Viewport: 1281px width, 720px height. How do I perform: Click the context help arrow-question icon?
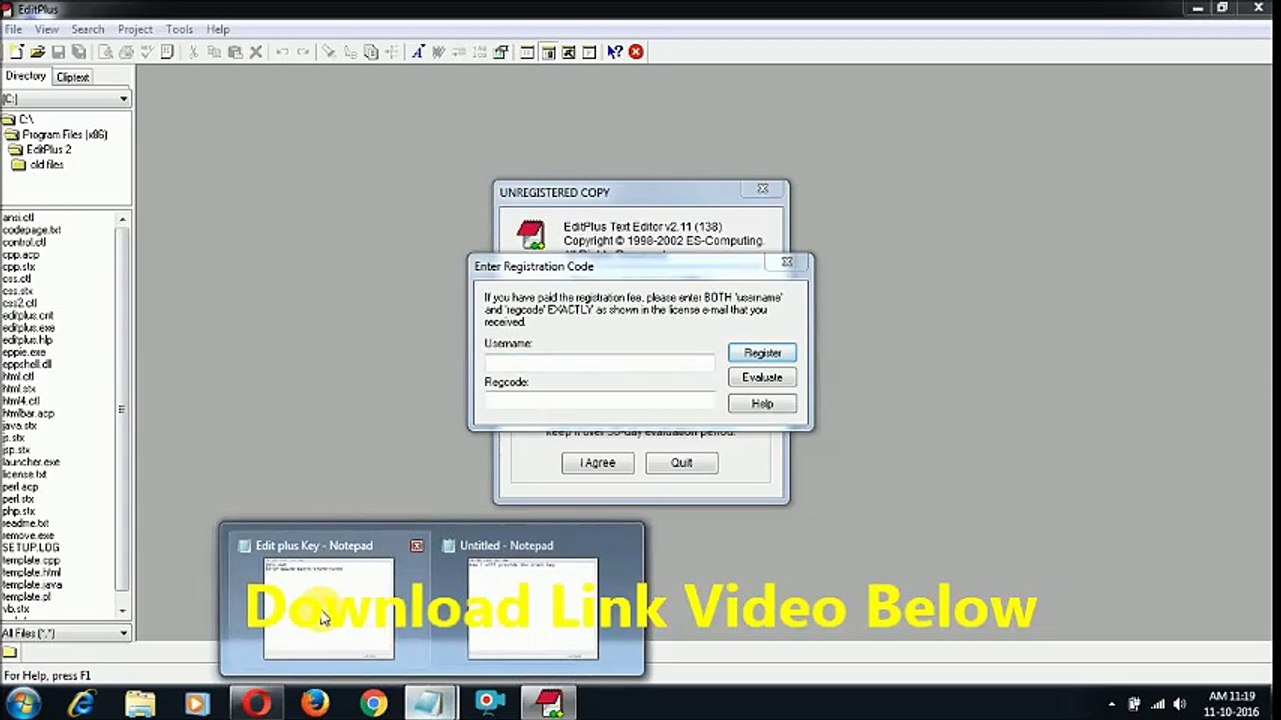coord(615,52)
